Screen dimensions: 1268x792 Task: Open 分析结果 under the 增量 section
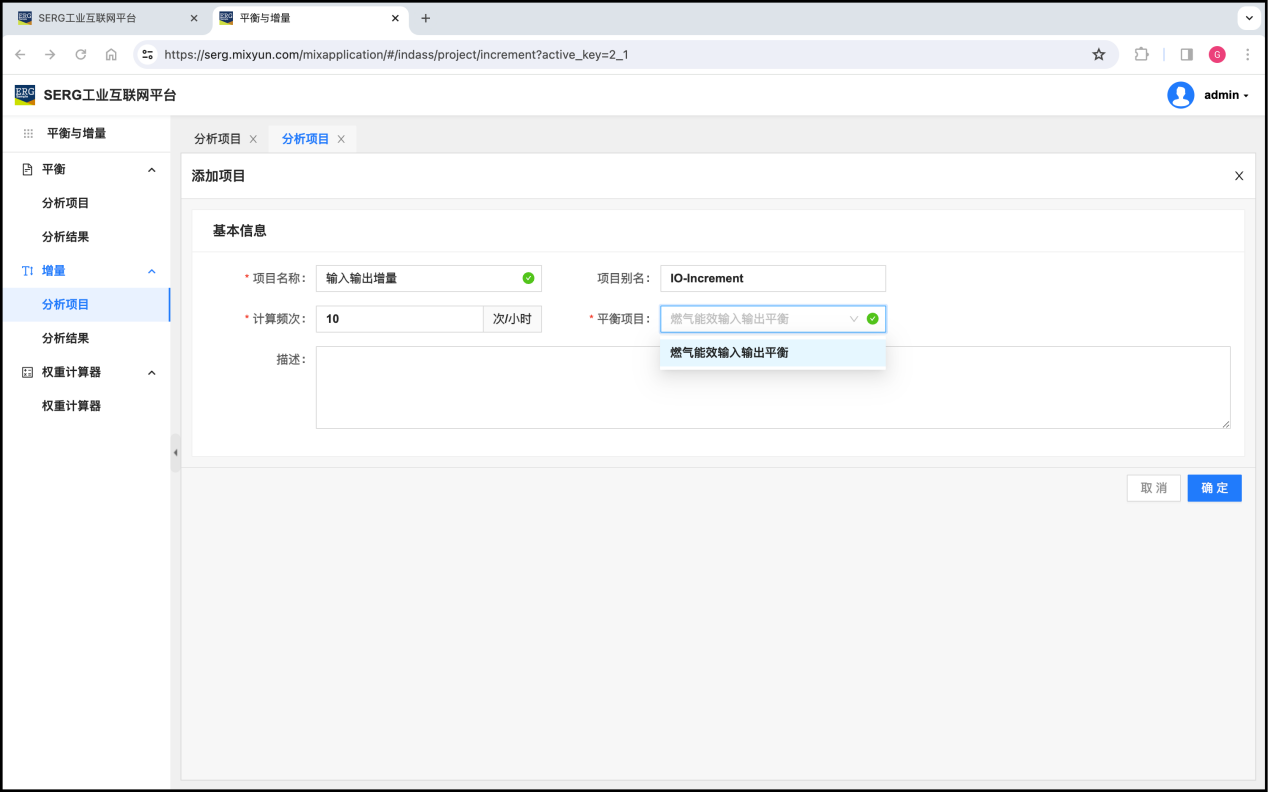[65, 338]
